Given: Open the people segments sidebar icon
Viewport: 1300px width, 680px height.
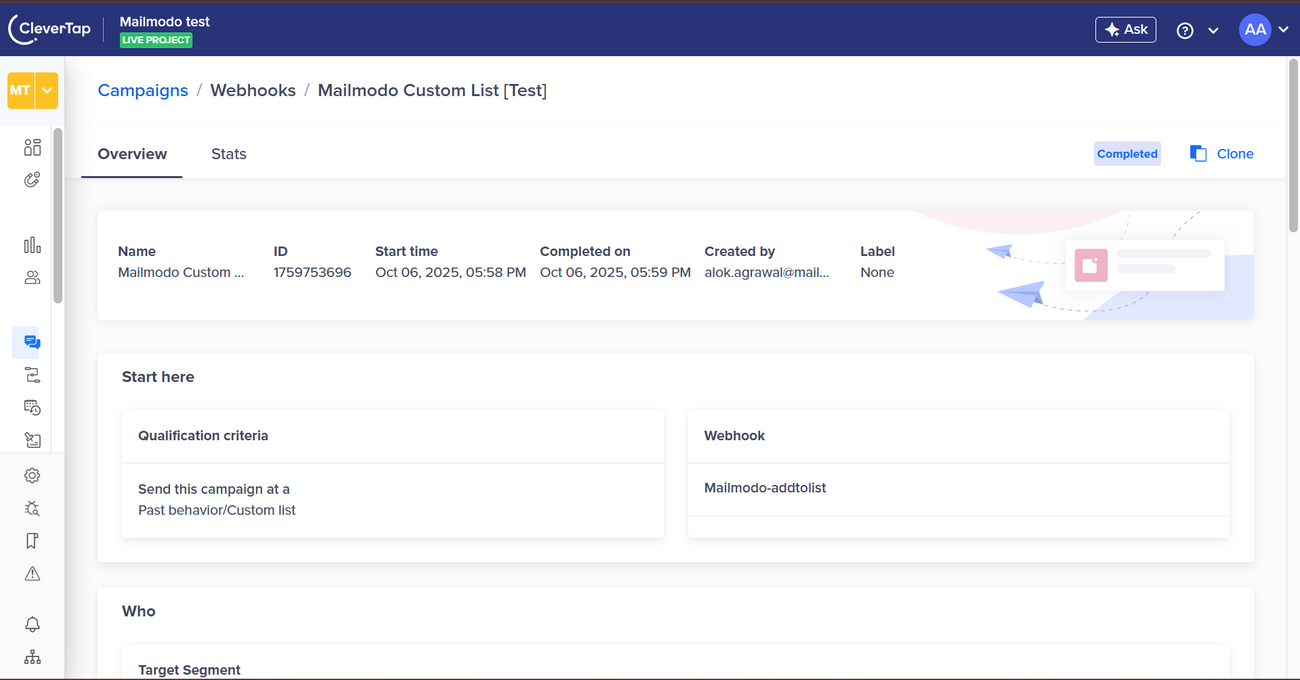Looking at the screenshot, I should [x=32, y=278].
